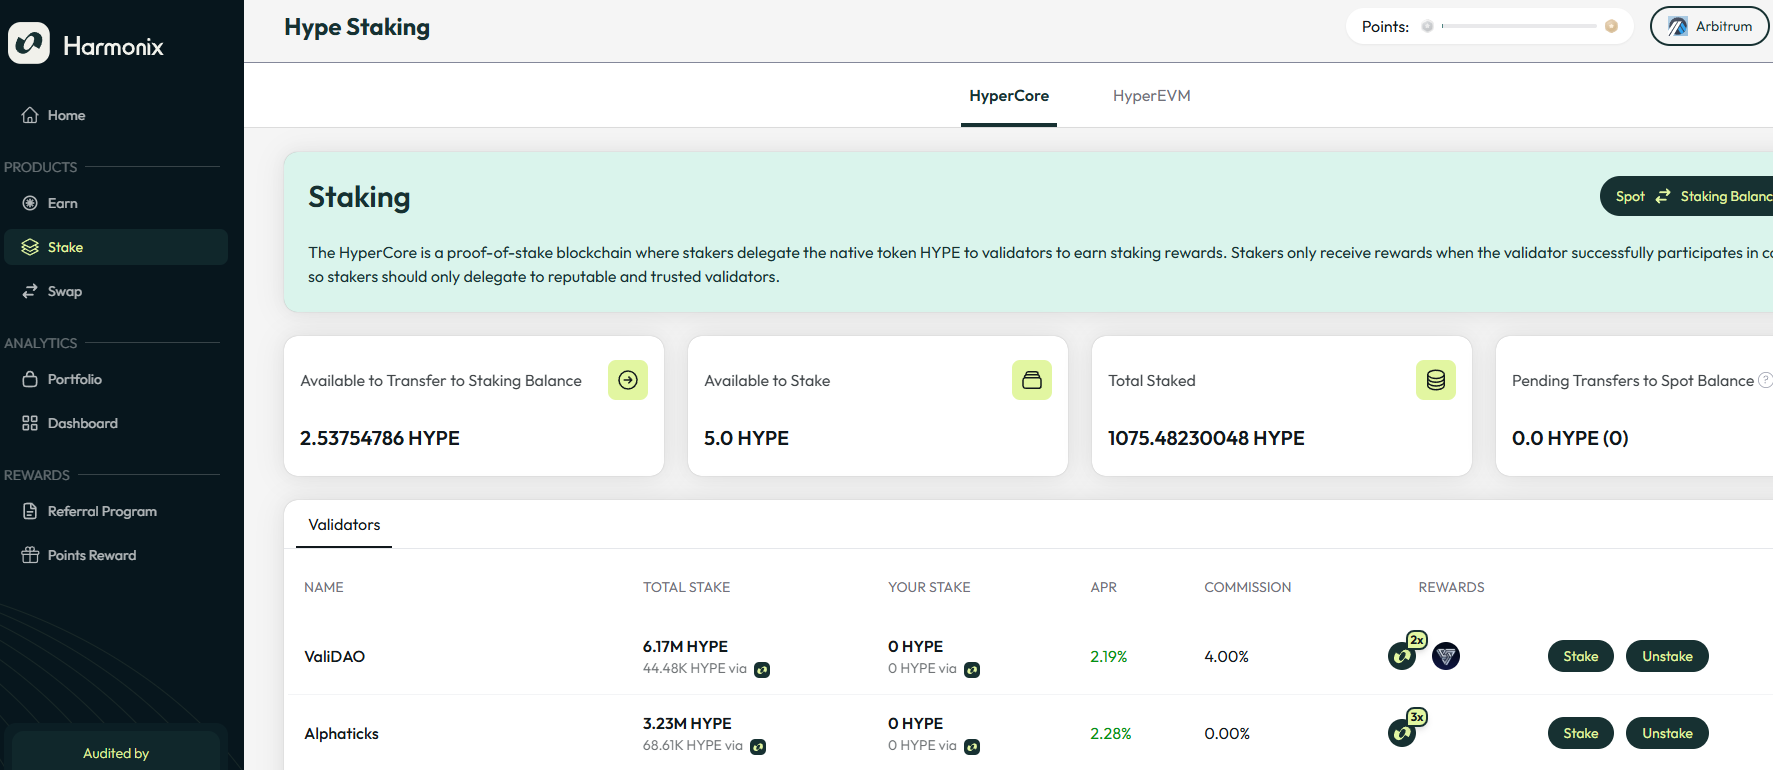Click the Stake layers icon
Viewport: 1773px width, 770px height.
pyautogui.click(x=30, y=247)
